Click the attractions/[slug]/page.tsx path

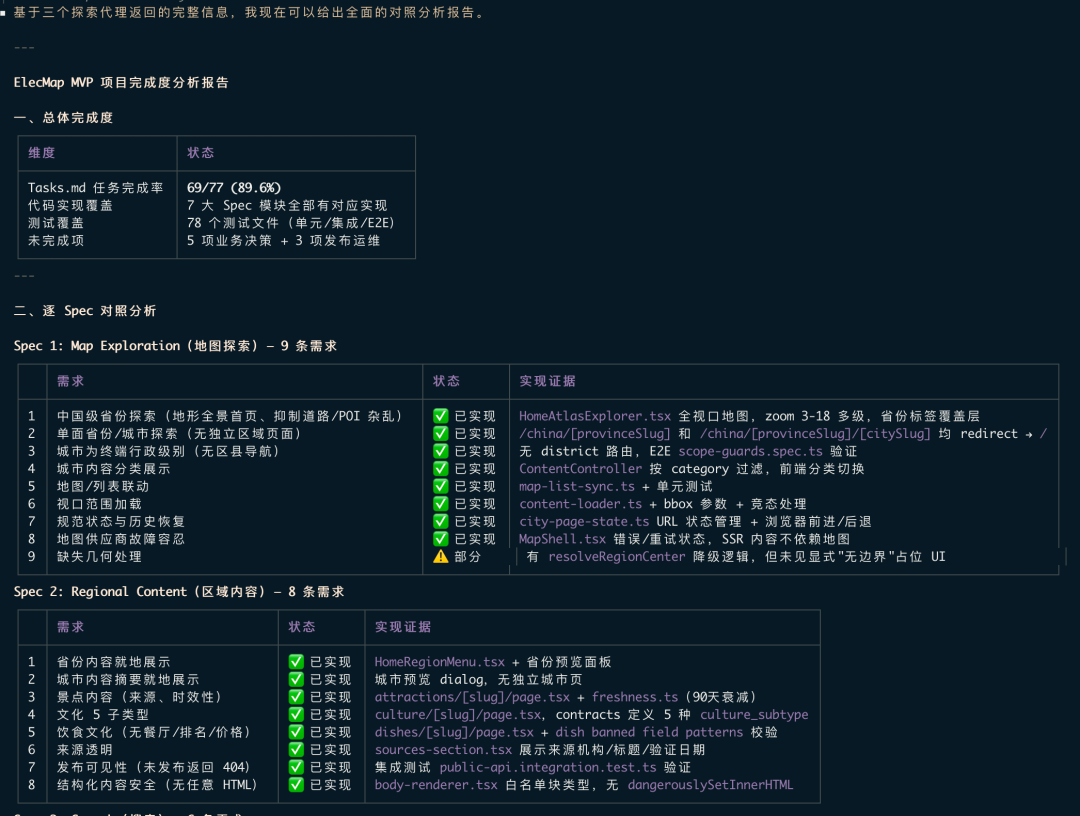(472, 697)
